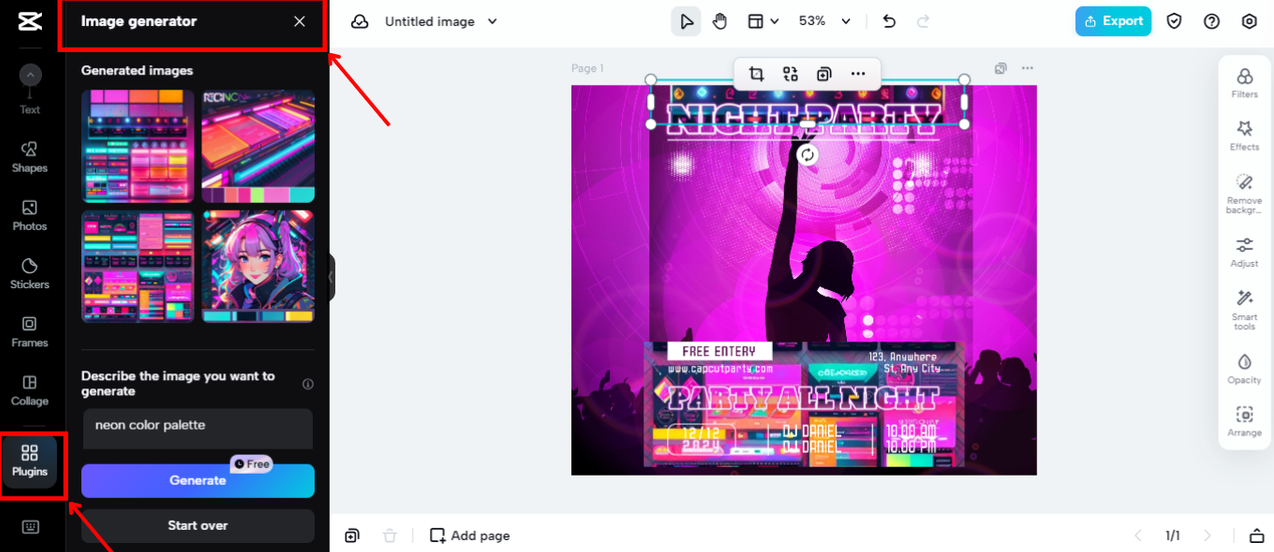Open the Effects panel
Image resolution: width=1274 pixels, height=552 pixels.
click(1245, 135)
